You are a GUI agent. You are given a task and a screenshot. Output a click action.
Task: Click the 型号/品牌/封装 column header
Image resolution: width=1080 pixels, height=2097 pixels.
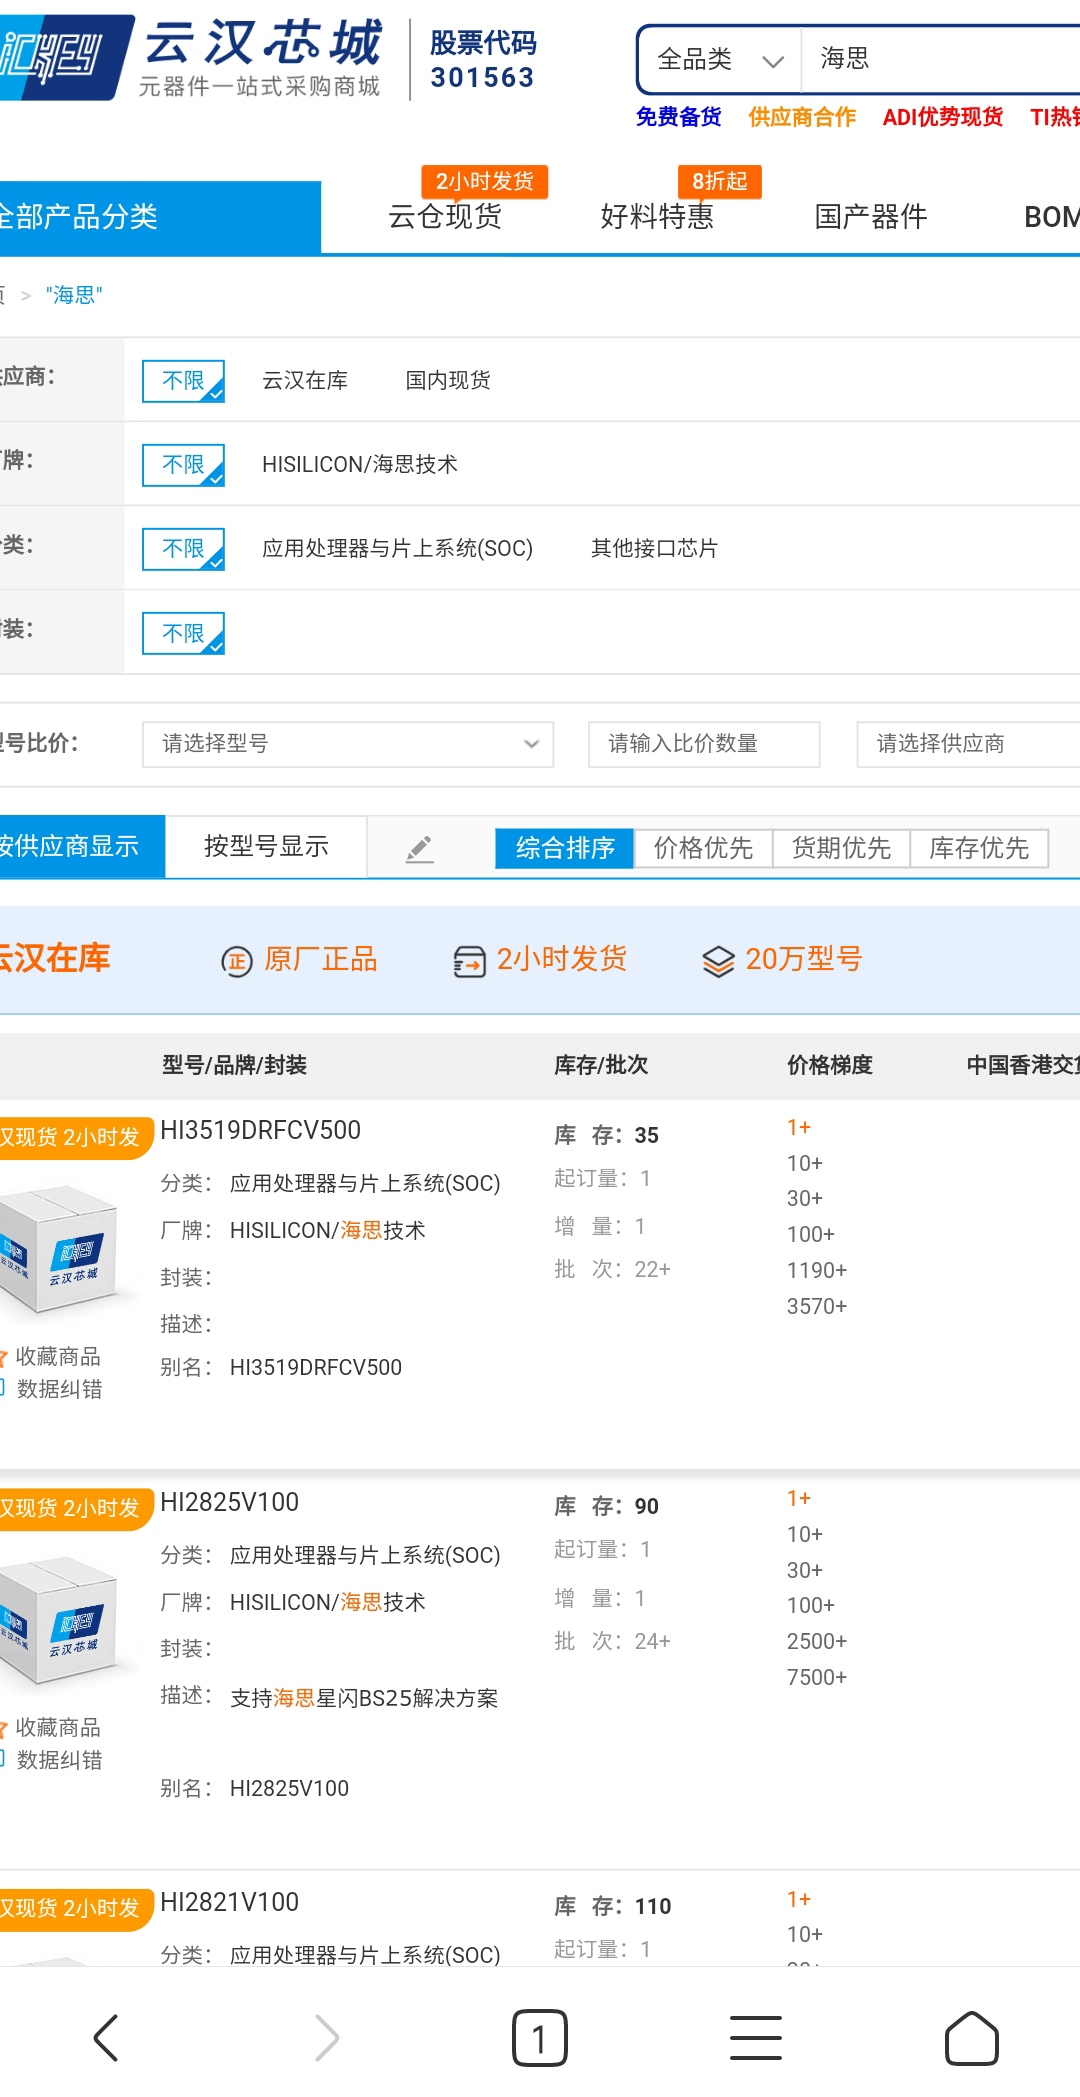coord(235,1066)
